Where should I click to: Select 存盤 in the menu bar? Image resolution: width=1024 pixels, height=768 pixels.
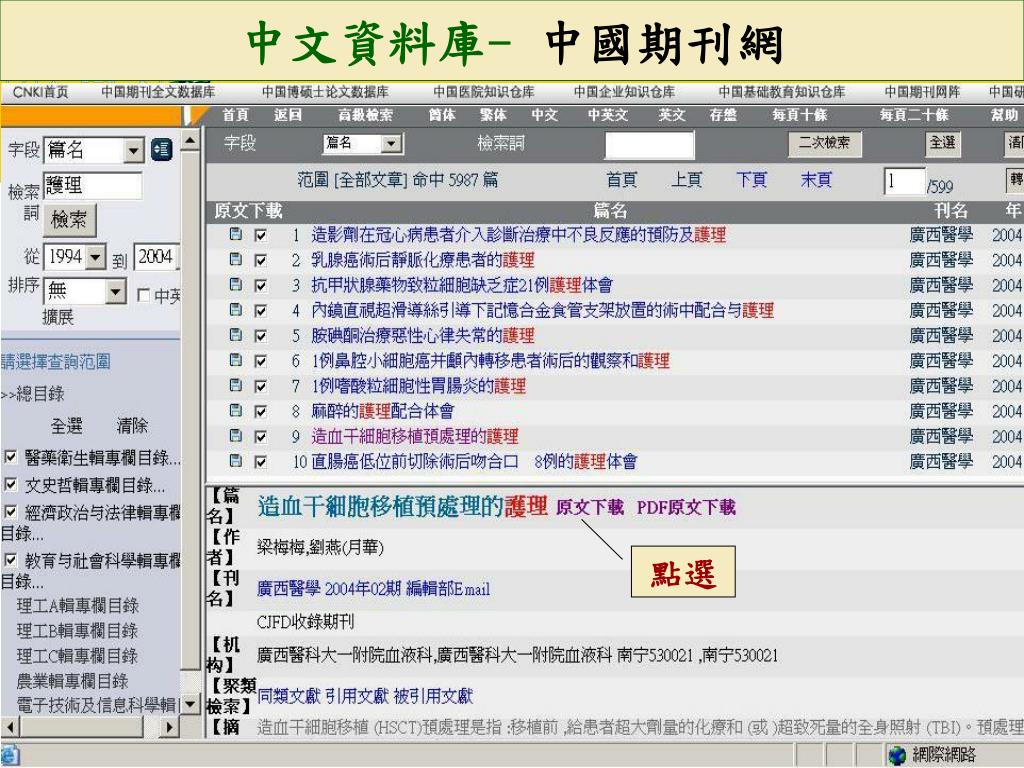click(x=723, y=115)
